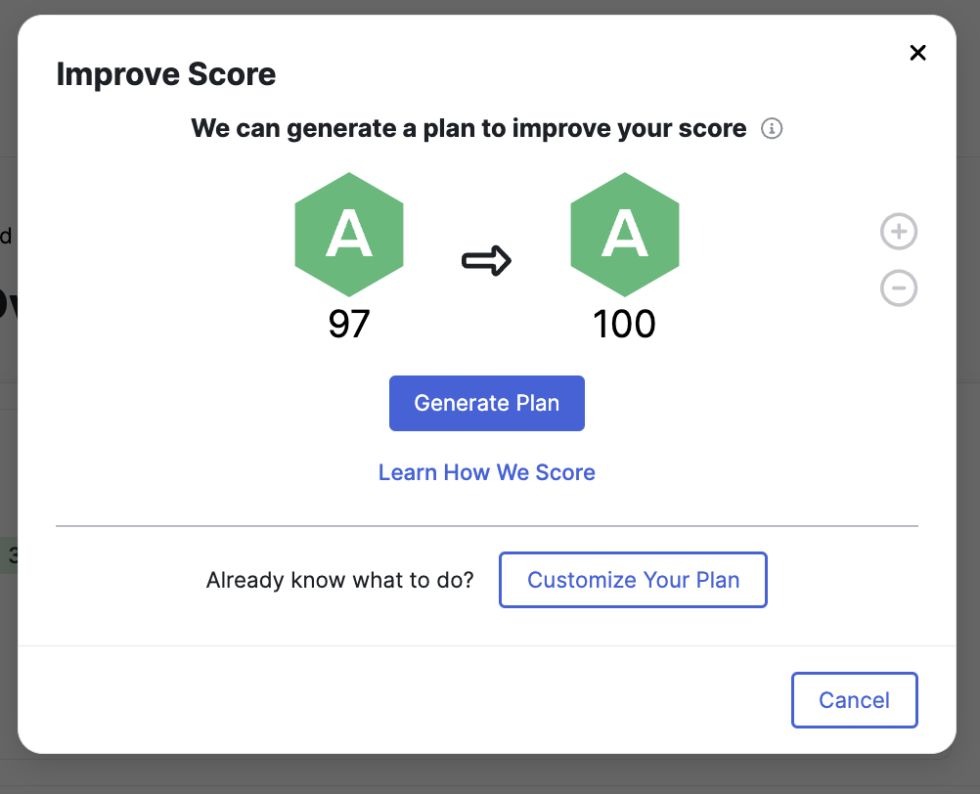Click the 'Already know what to do?' text
Viewport: 980px width, 794px height.
pyautogui.click(x=340, y=580)
